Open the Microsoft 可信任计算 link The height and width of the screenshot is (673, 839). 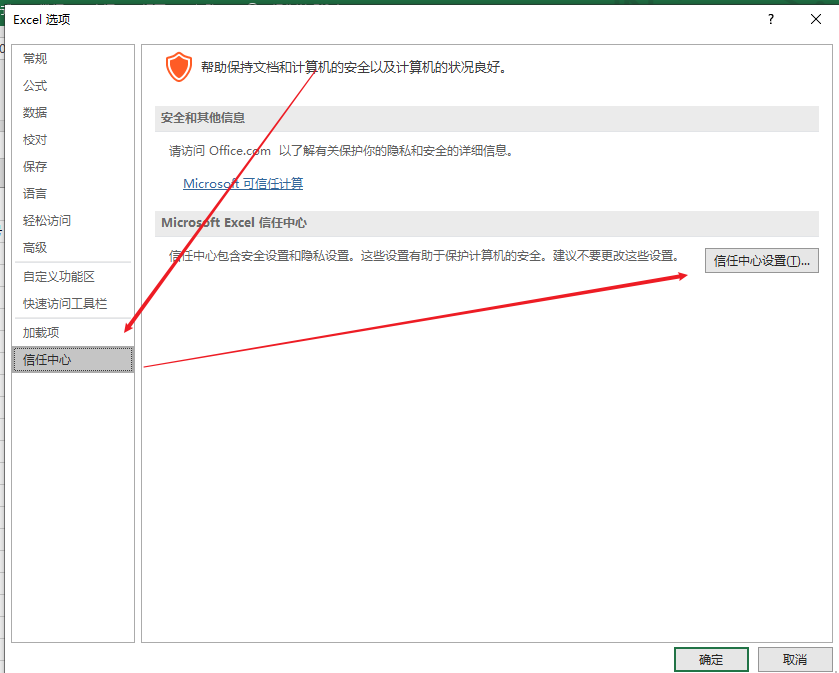[x=243, y=183]
